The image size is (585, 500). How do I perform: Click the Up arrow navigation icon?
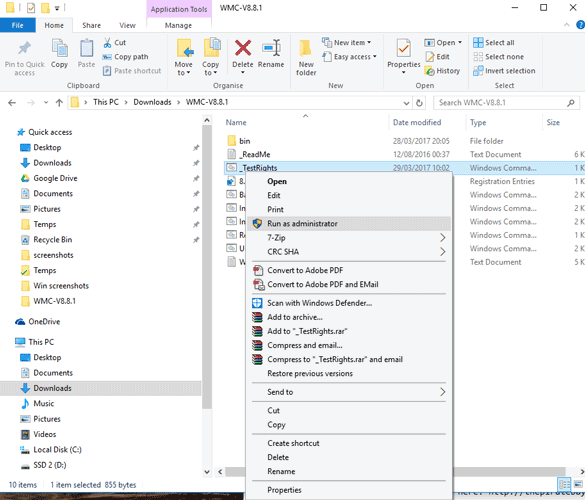pos(59,103)
